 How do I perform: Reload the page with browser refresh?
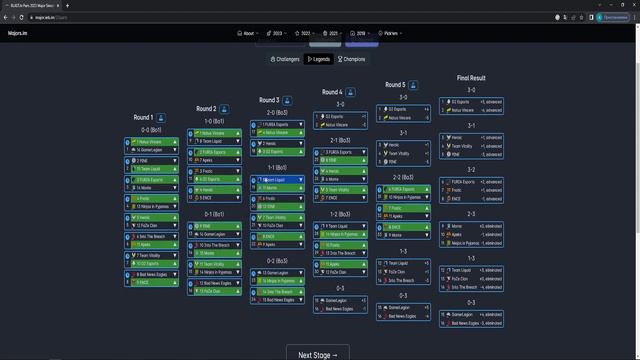coord(22,18)
